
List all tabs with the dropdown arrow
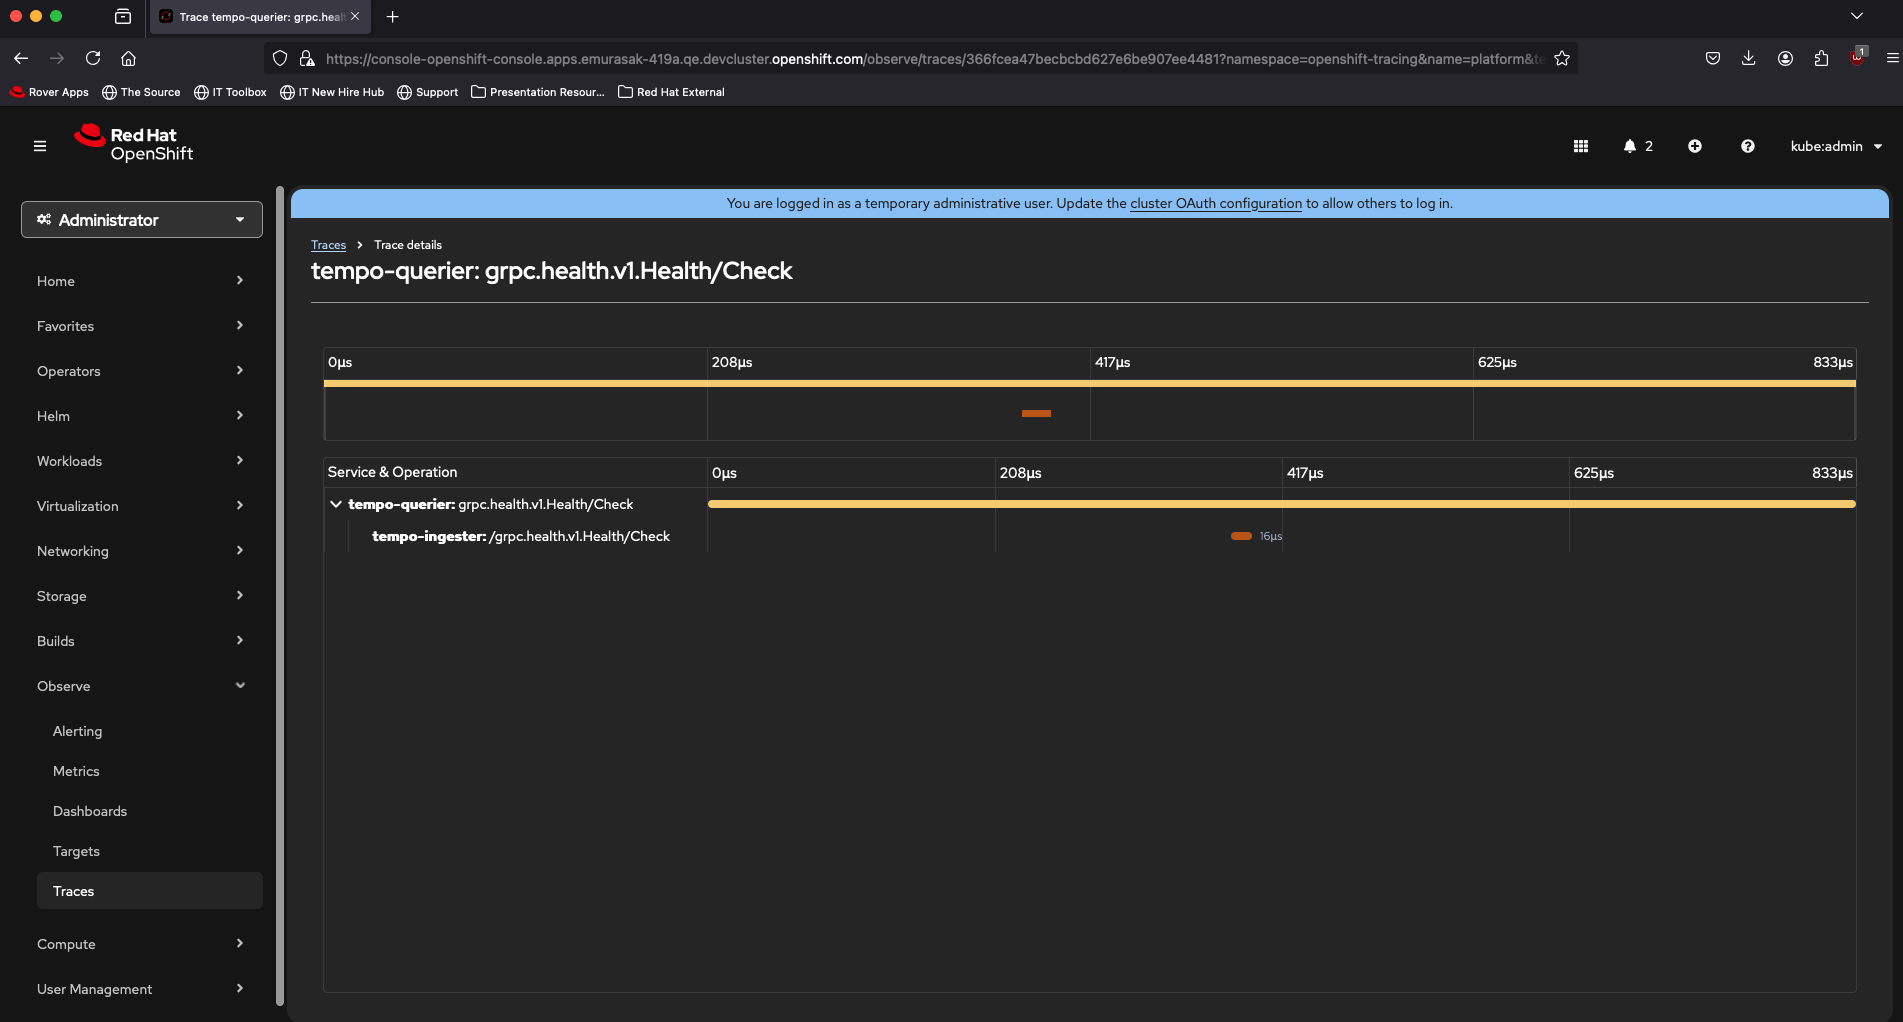1857,16
